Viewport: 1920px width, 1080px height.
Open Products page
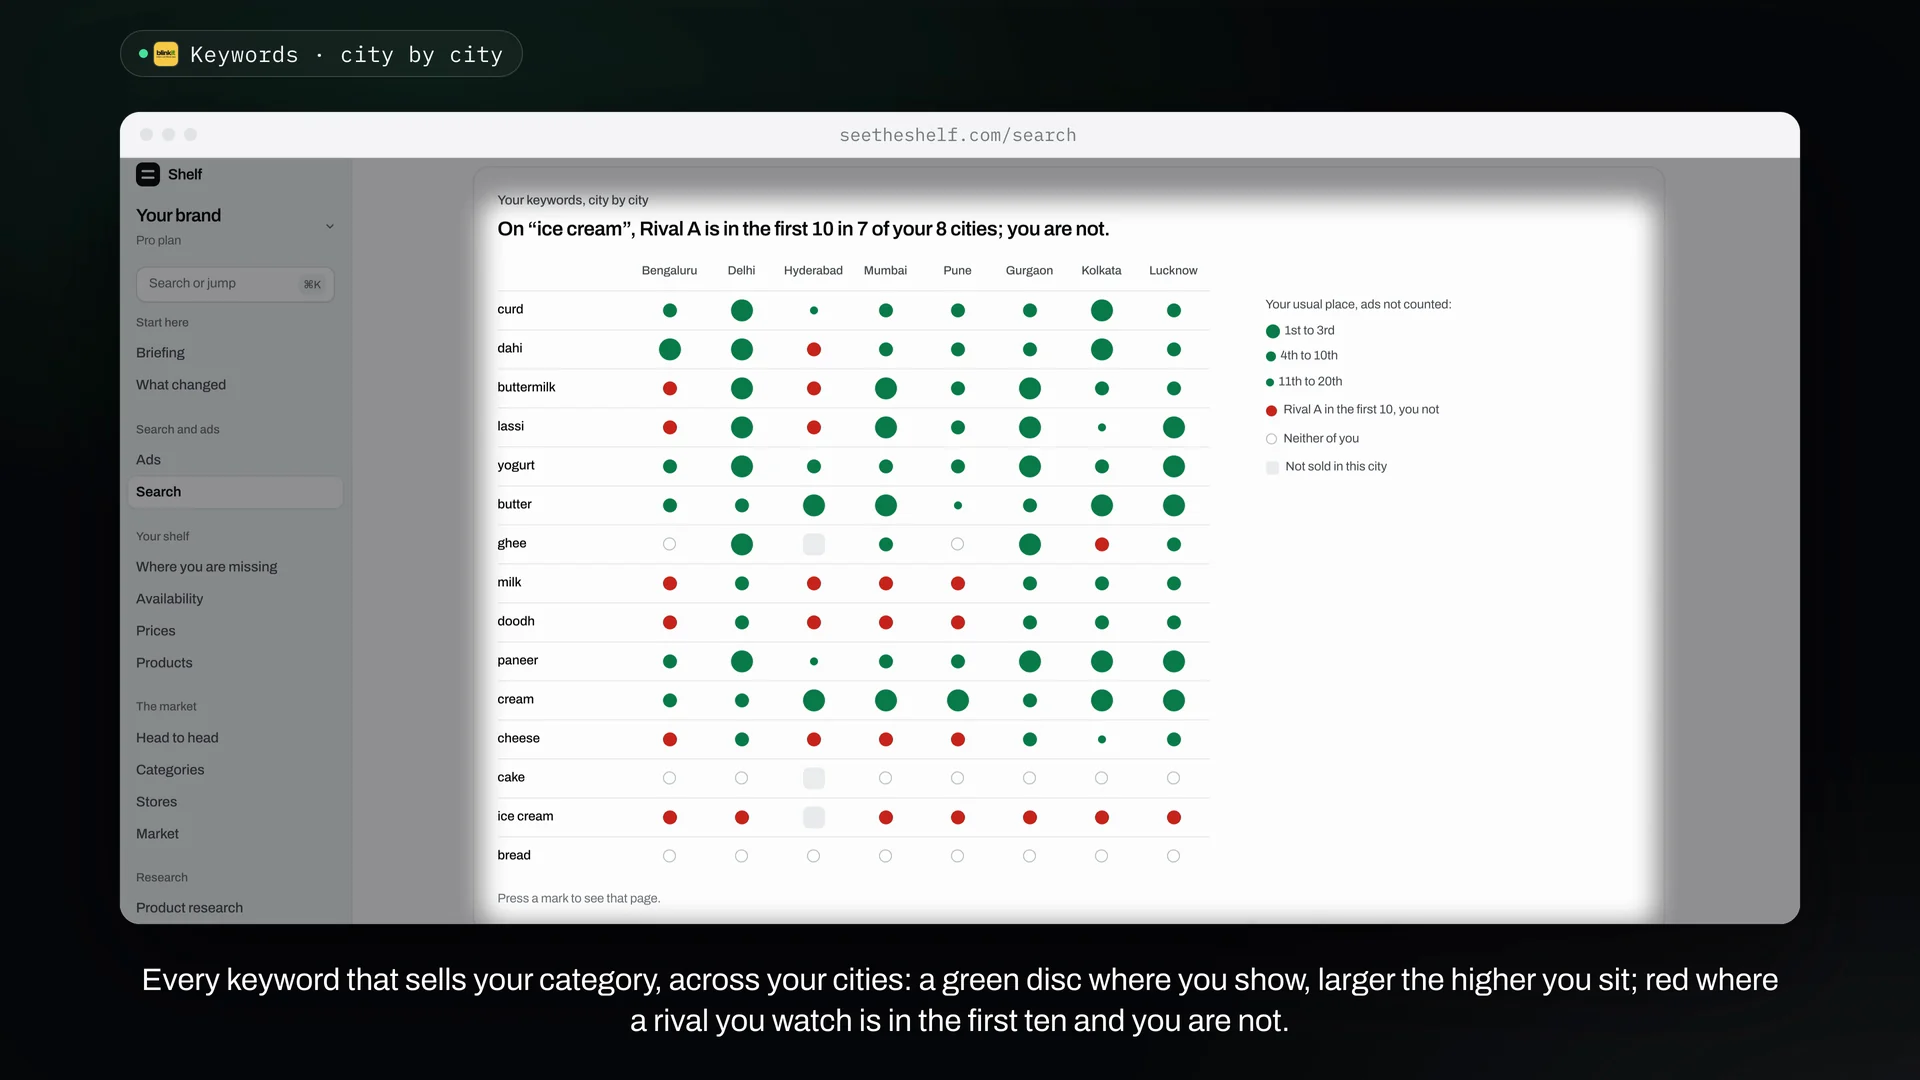coord(164,663)
